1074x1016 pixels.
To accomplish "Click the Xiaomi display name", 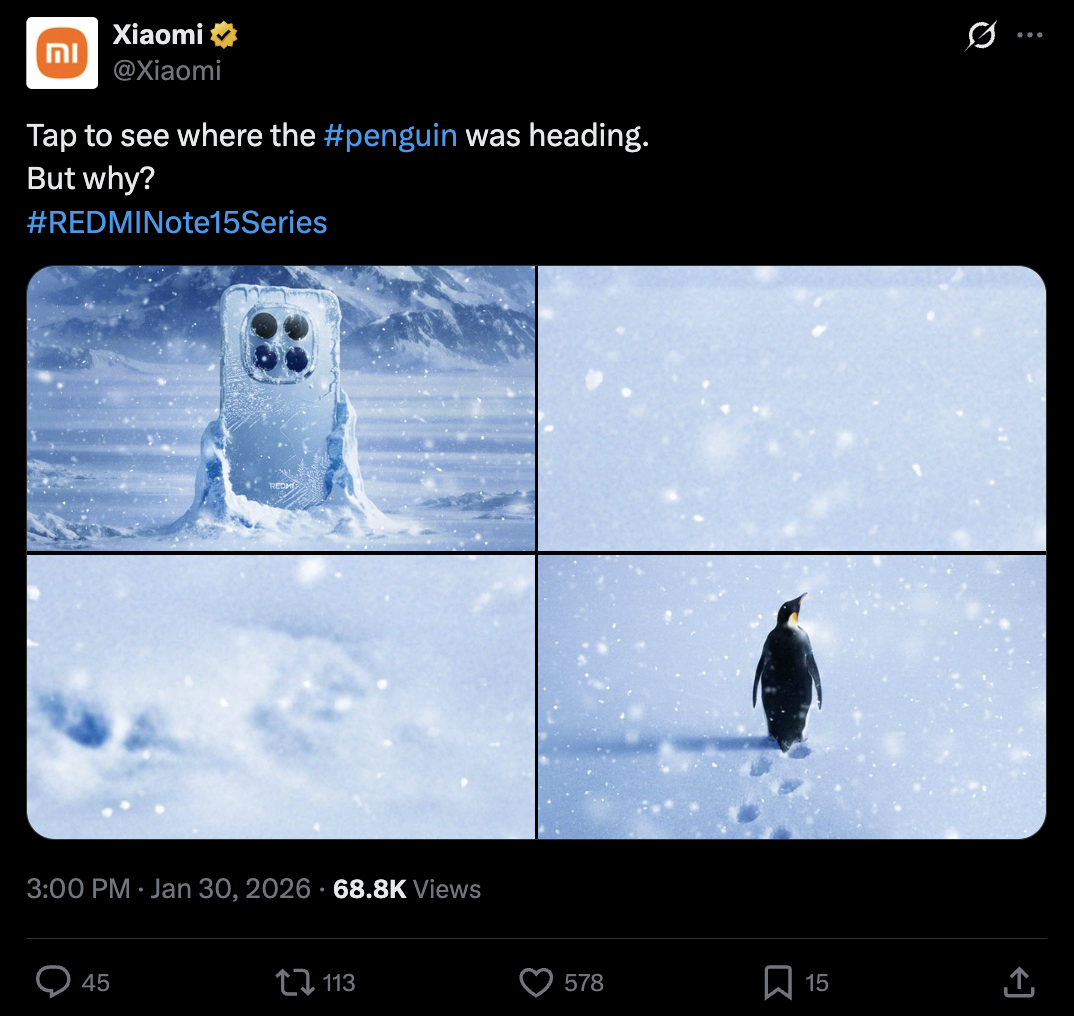I will (156, 33).
